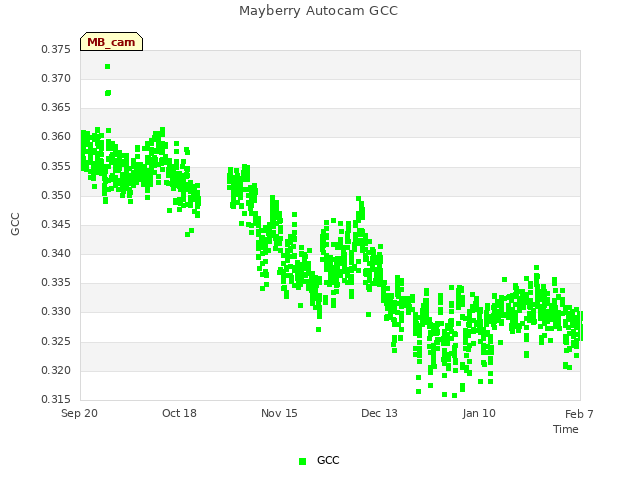Click the 0.340 y-axis value
This screenshot has height=480, width=640.
[56, 253]
